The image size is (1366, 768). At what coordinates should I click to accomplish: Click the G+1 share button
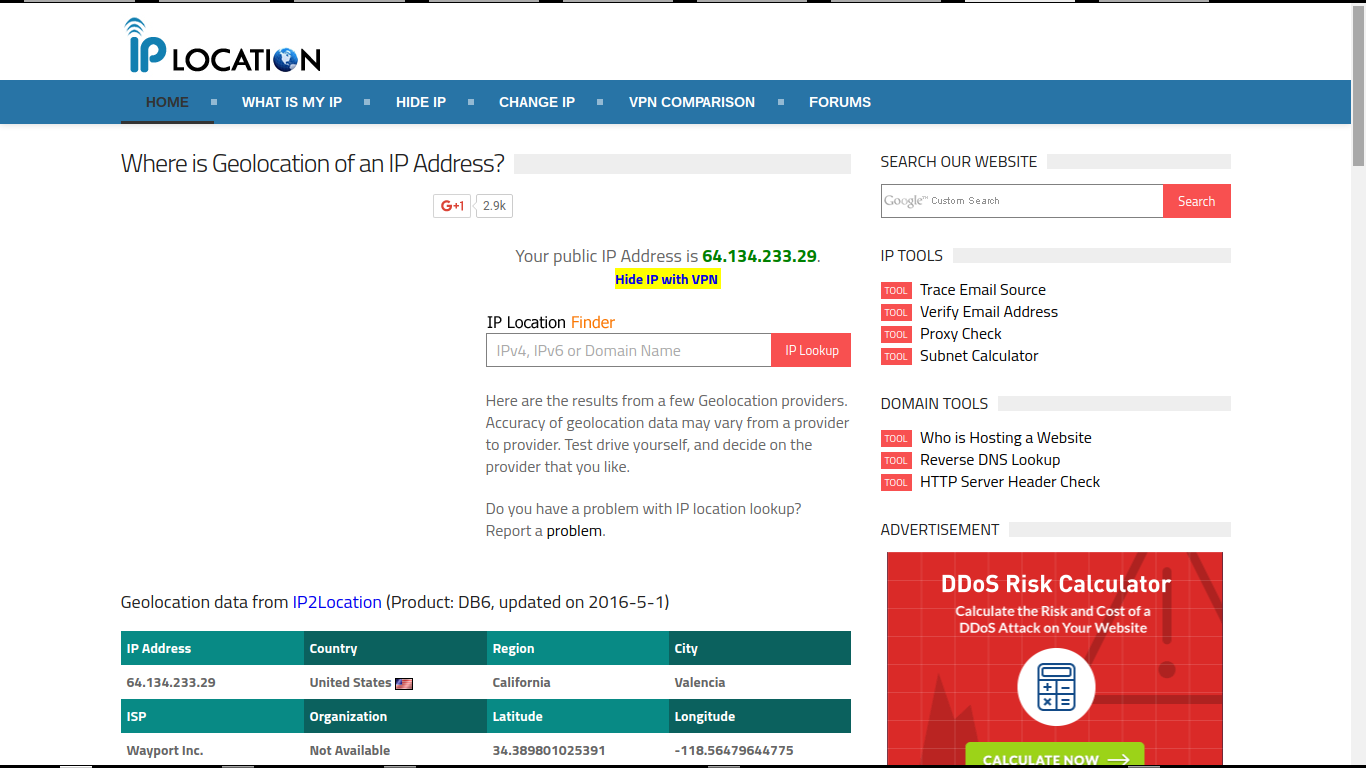(x=452, y=206)
